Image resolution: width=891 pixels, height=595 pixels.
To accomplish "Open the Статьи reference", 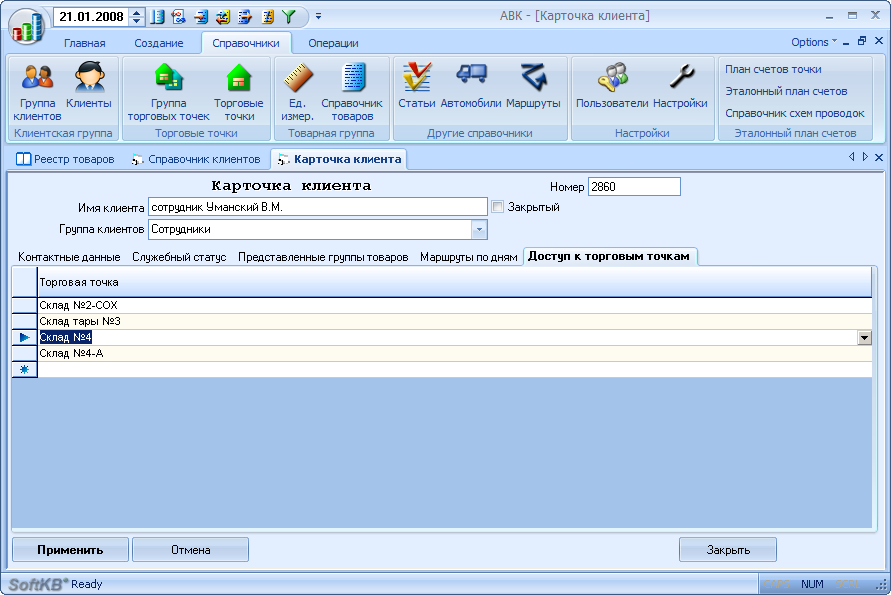I will 417,85.
